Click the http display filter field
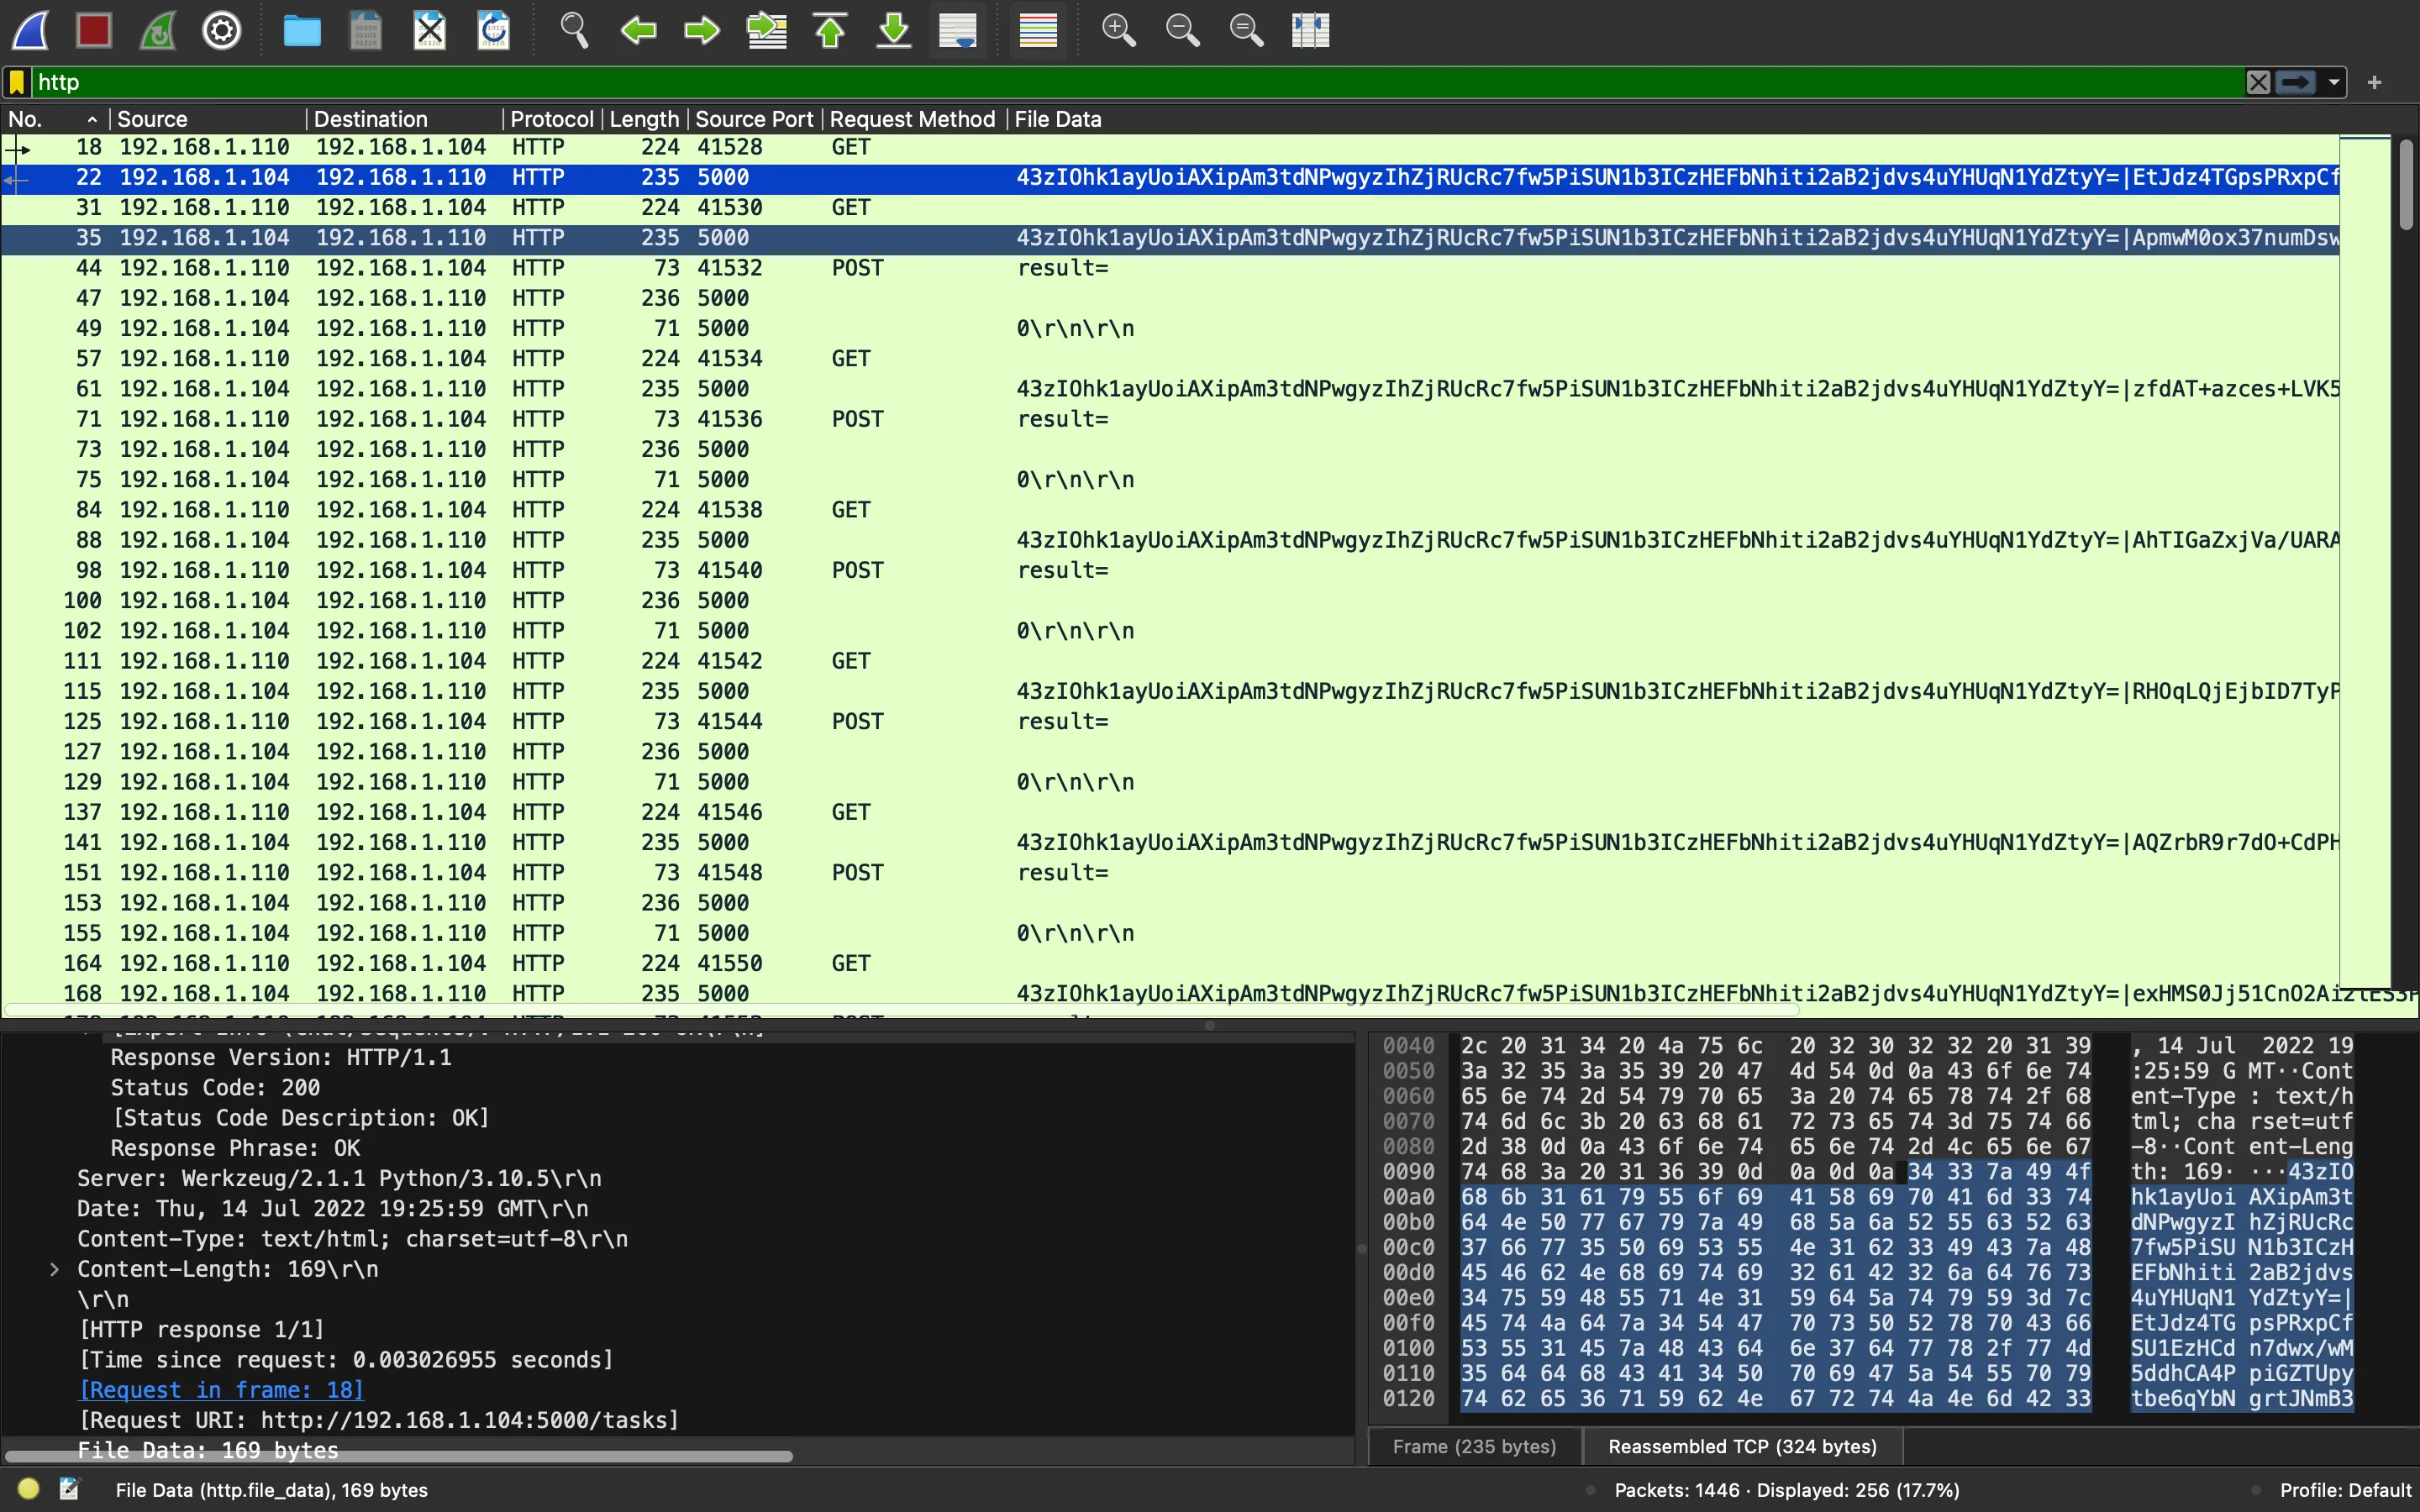The width and height of the screenshot is (2420, 1512). [1138, 82]
